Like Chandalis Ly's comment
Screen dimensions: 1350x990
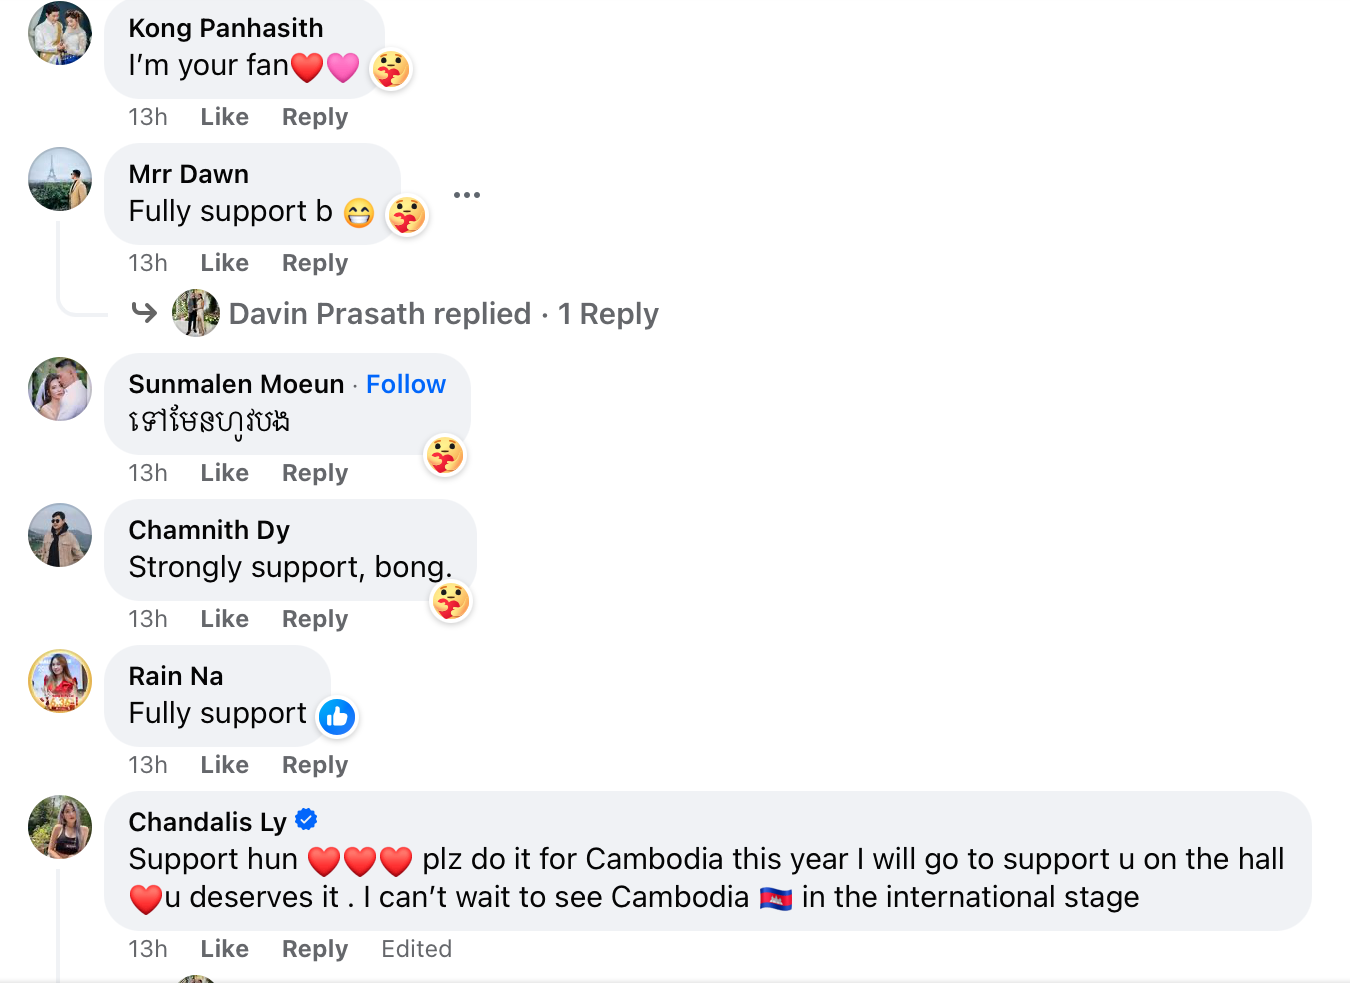click(224, 949)
